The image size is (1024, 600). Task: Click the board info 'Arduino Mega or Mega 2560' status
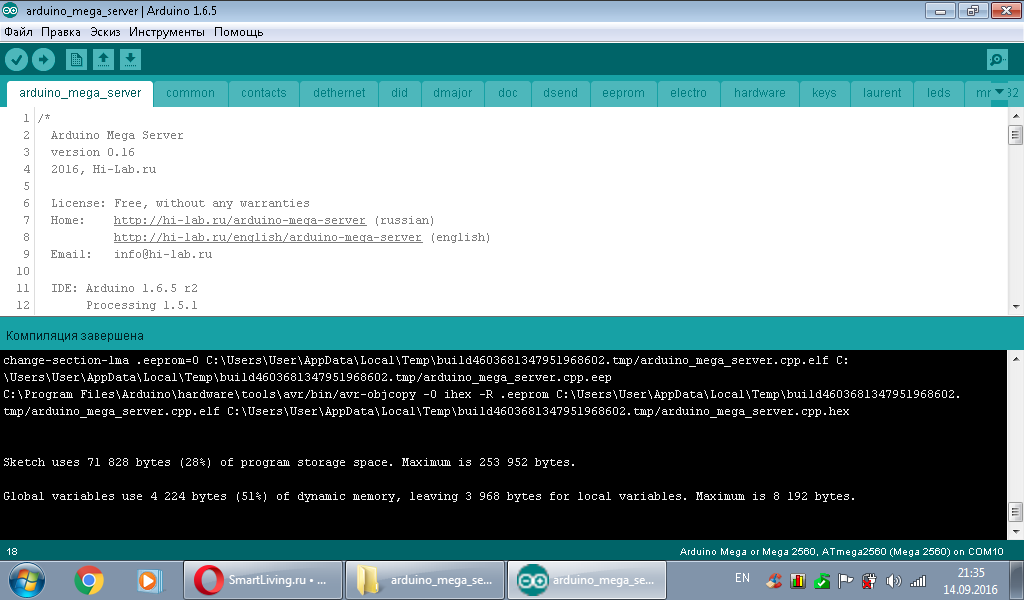[x=841, y=552]
